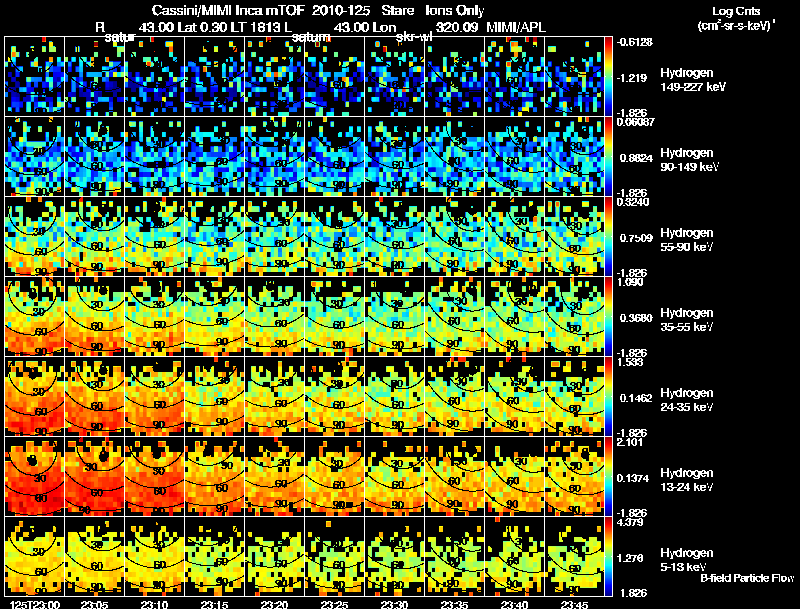Viewport: 800px width, 609px height.
Task: Click the Hydrogen 24-35 keV row label
Action: (687, 400)
